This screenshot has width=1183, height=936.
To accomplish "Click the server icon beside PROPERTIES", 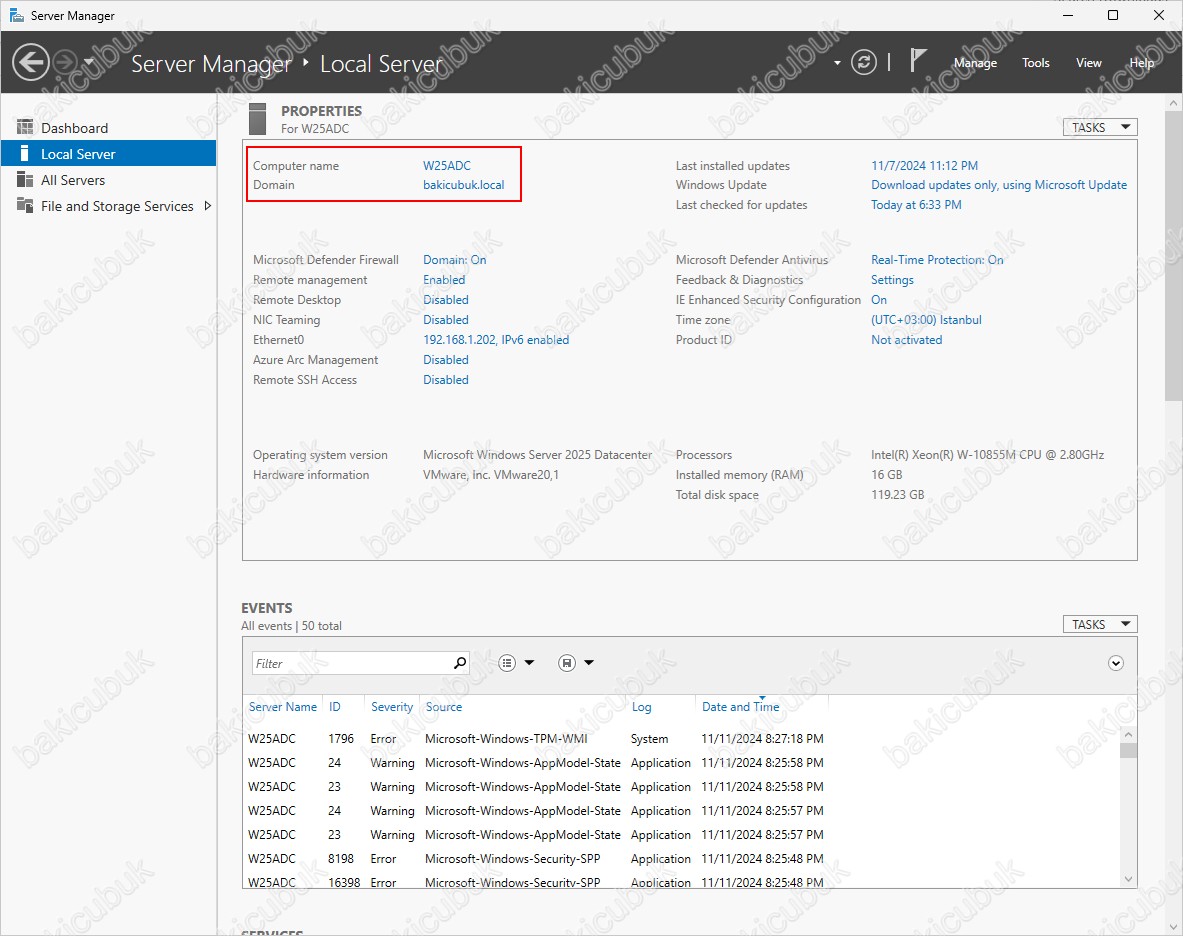I will 257,118.
